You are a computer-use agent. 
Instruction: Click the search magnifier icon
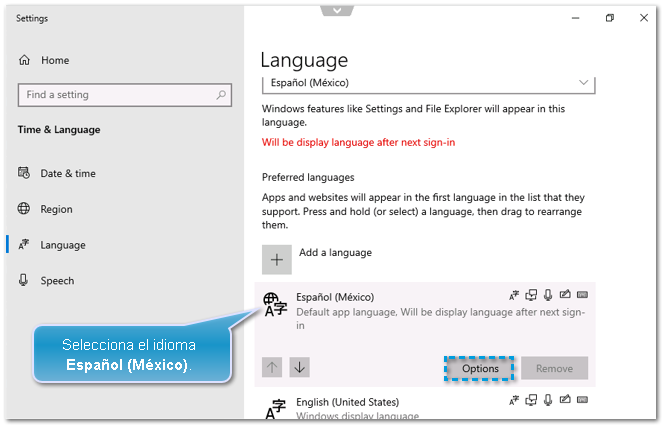click(x=221, y=95)
